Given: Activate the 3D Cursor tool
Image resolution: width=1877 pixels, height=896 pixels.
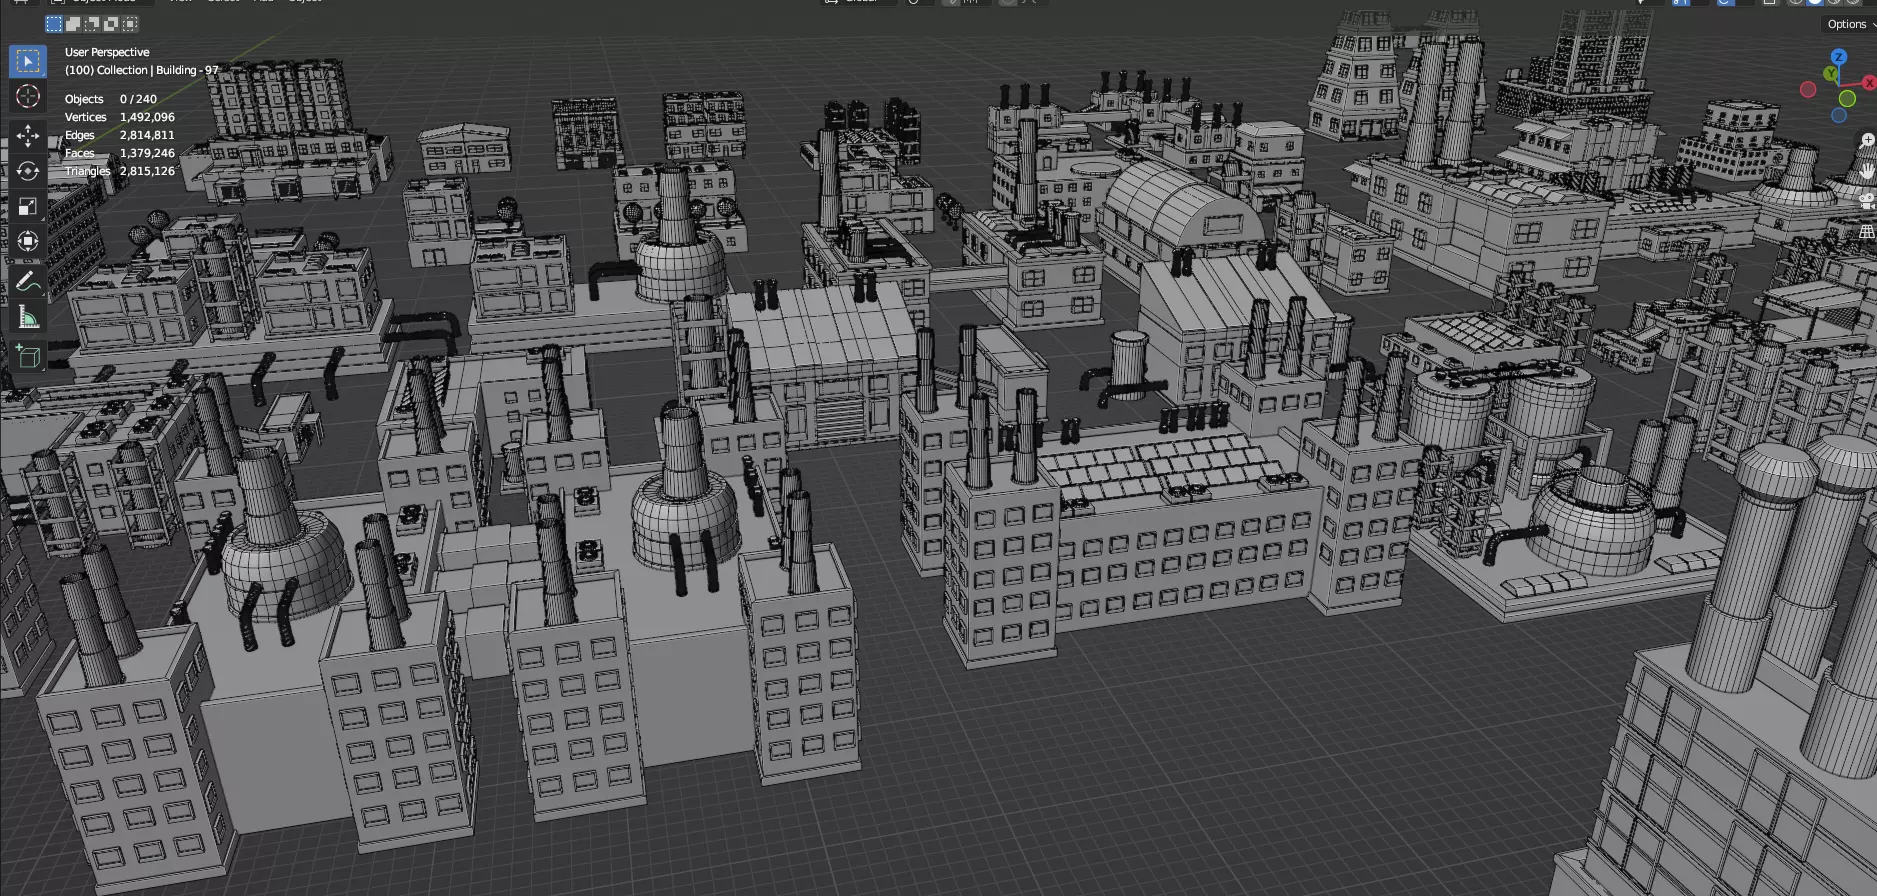Looking at the screenshot, I should tap(28, 96).
